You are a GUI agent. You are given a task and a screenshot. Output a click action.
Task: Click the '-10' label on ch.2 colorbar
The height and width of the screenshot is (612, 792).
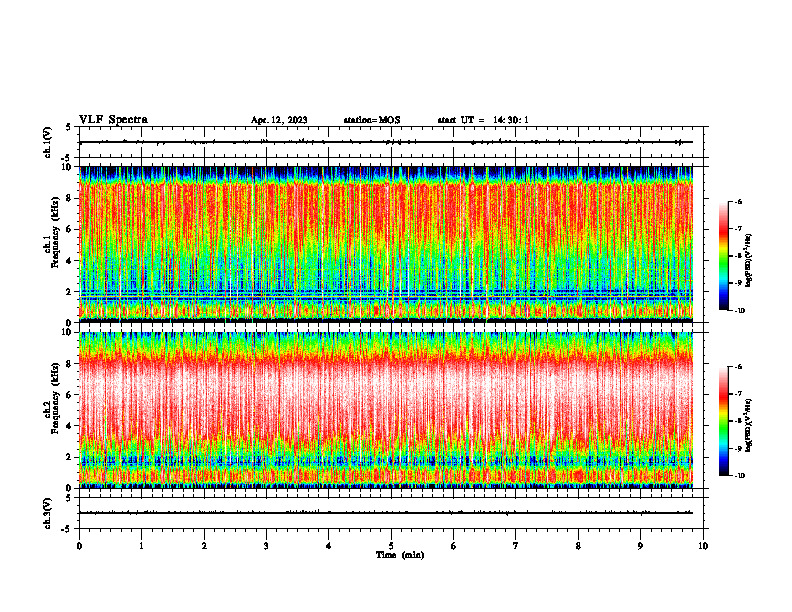740,476
